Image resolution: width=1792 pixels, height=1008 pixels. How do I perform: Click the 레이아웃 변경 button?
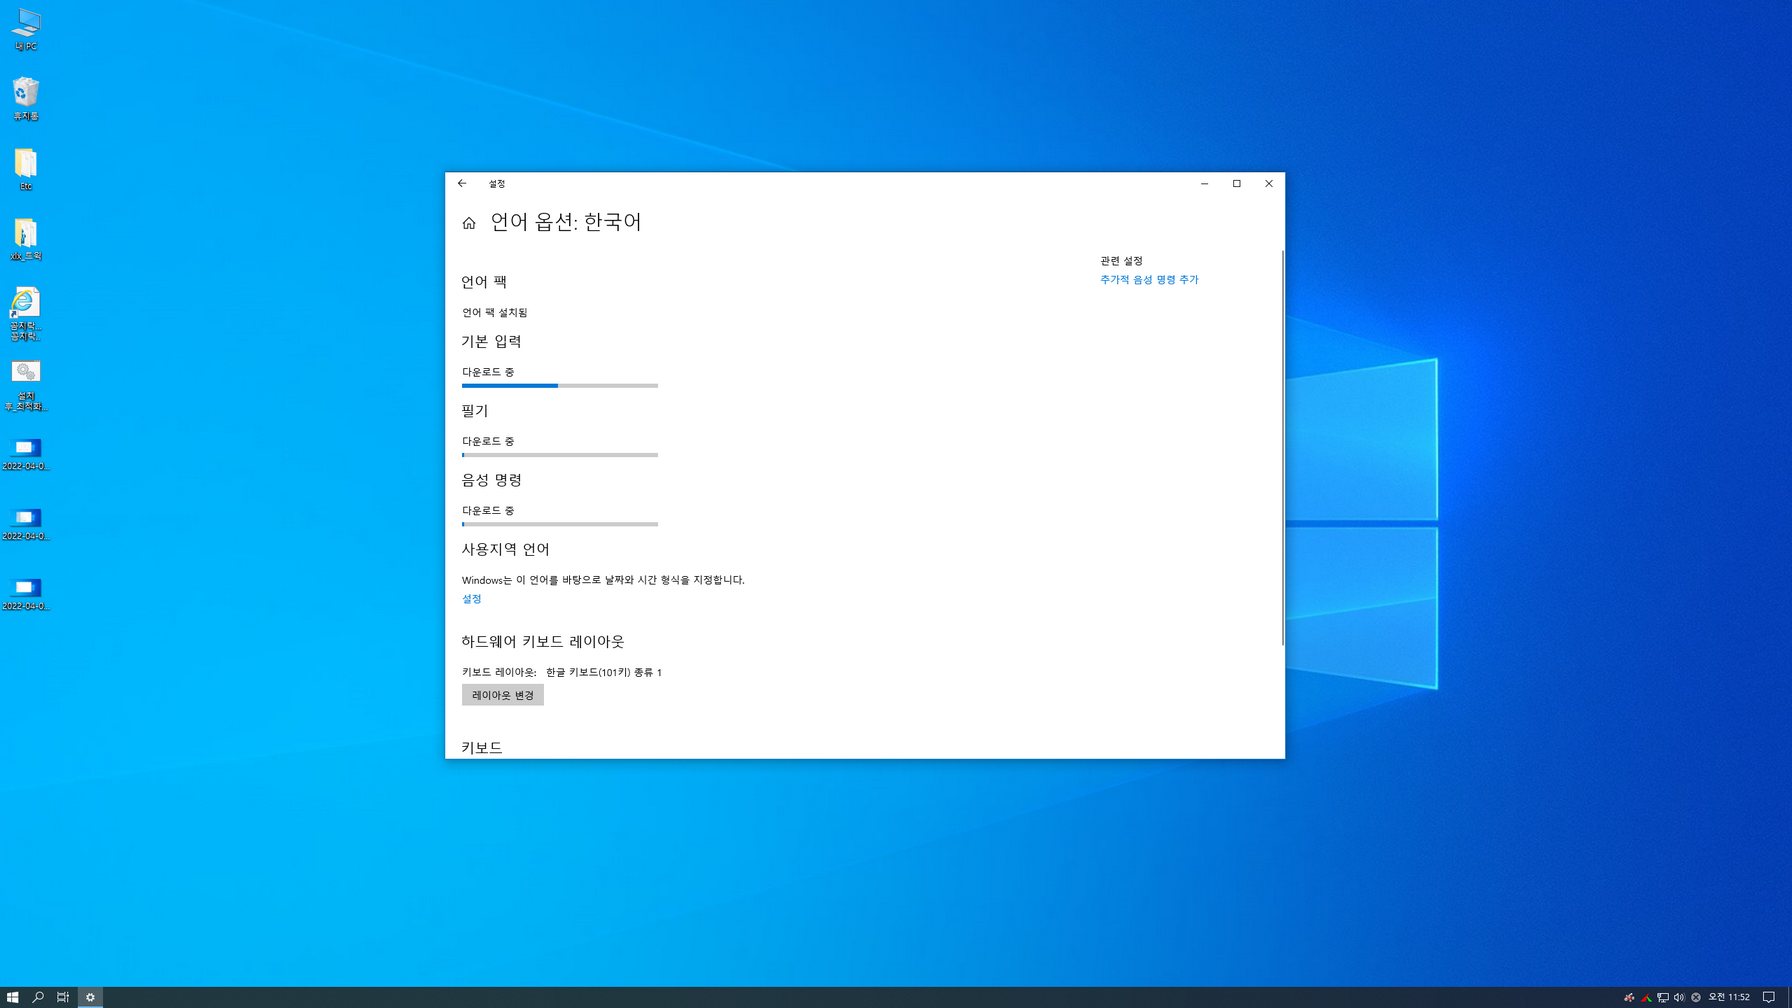pos(503,695)
